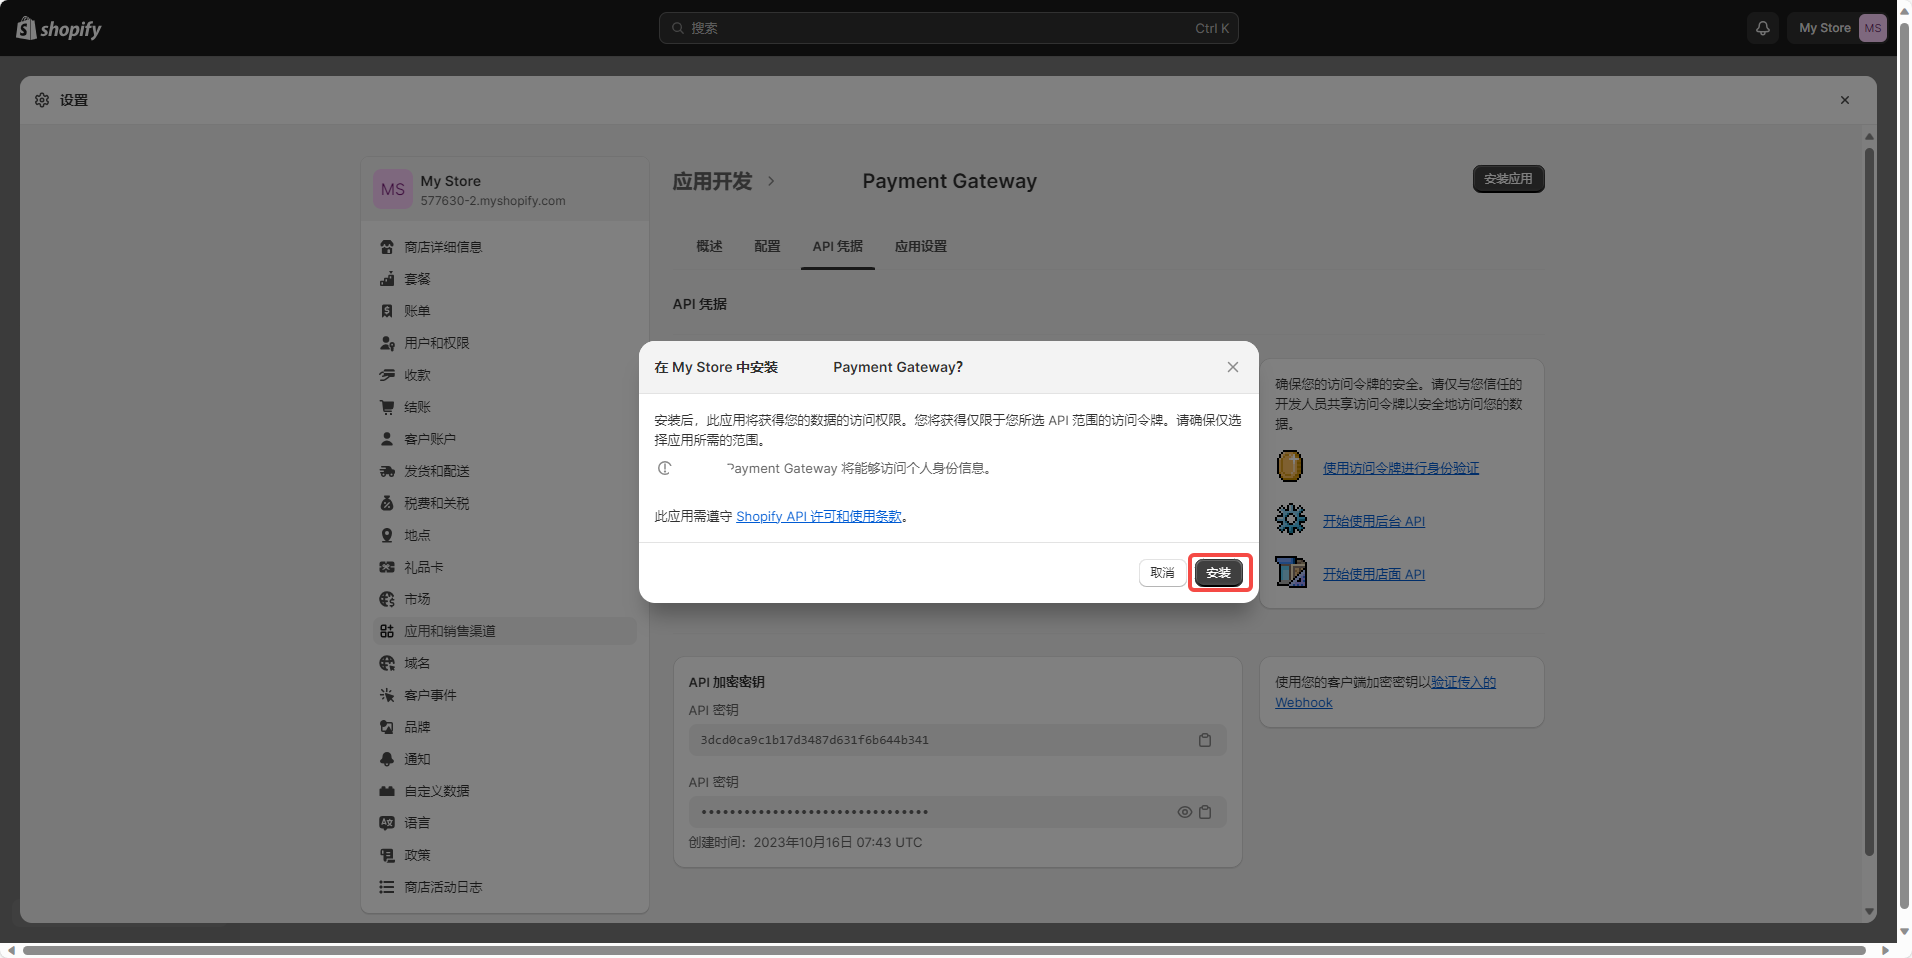This screenshot has width=1912, height=958.
Task: Open 礼品卡 gift card settings
Action: click(505, 567)
